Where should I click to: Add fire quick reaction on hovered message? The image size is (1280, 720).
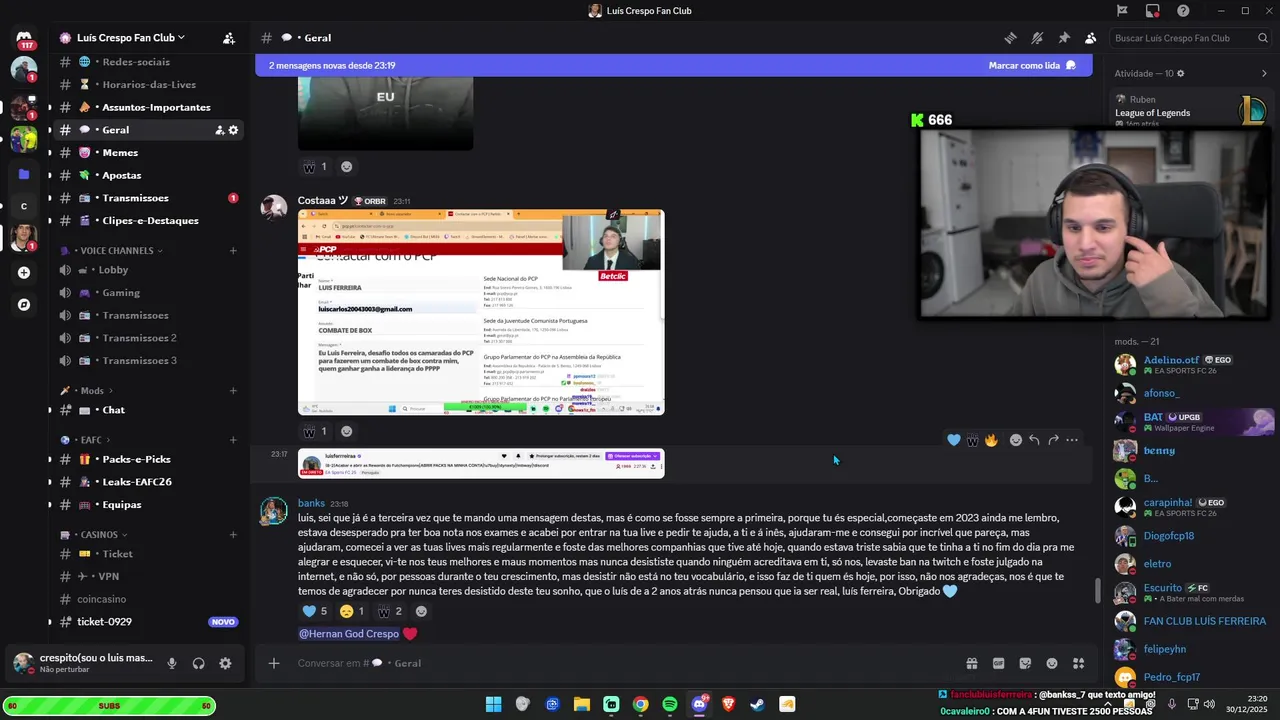pos(991,440)
